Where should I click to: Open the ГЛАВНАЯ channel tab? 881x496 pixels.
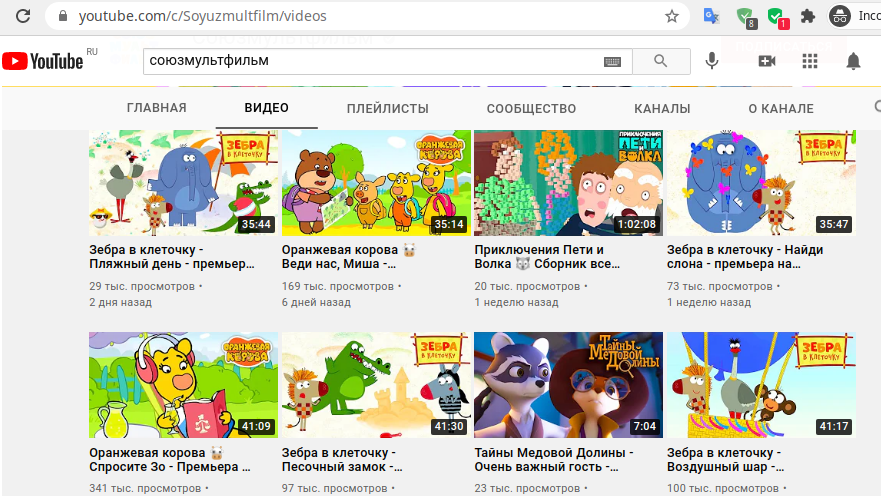click(157, 108)
